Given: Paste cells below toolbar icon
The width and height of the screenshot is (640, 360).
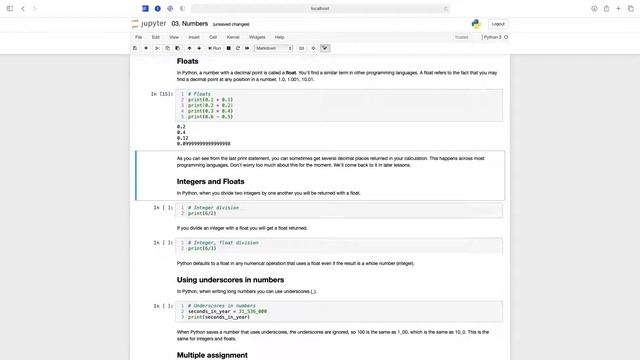Looking at the screenshot, I should coord(178,48).
